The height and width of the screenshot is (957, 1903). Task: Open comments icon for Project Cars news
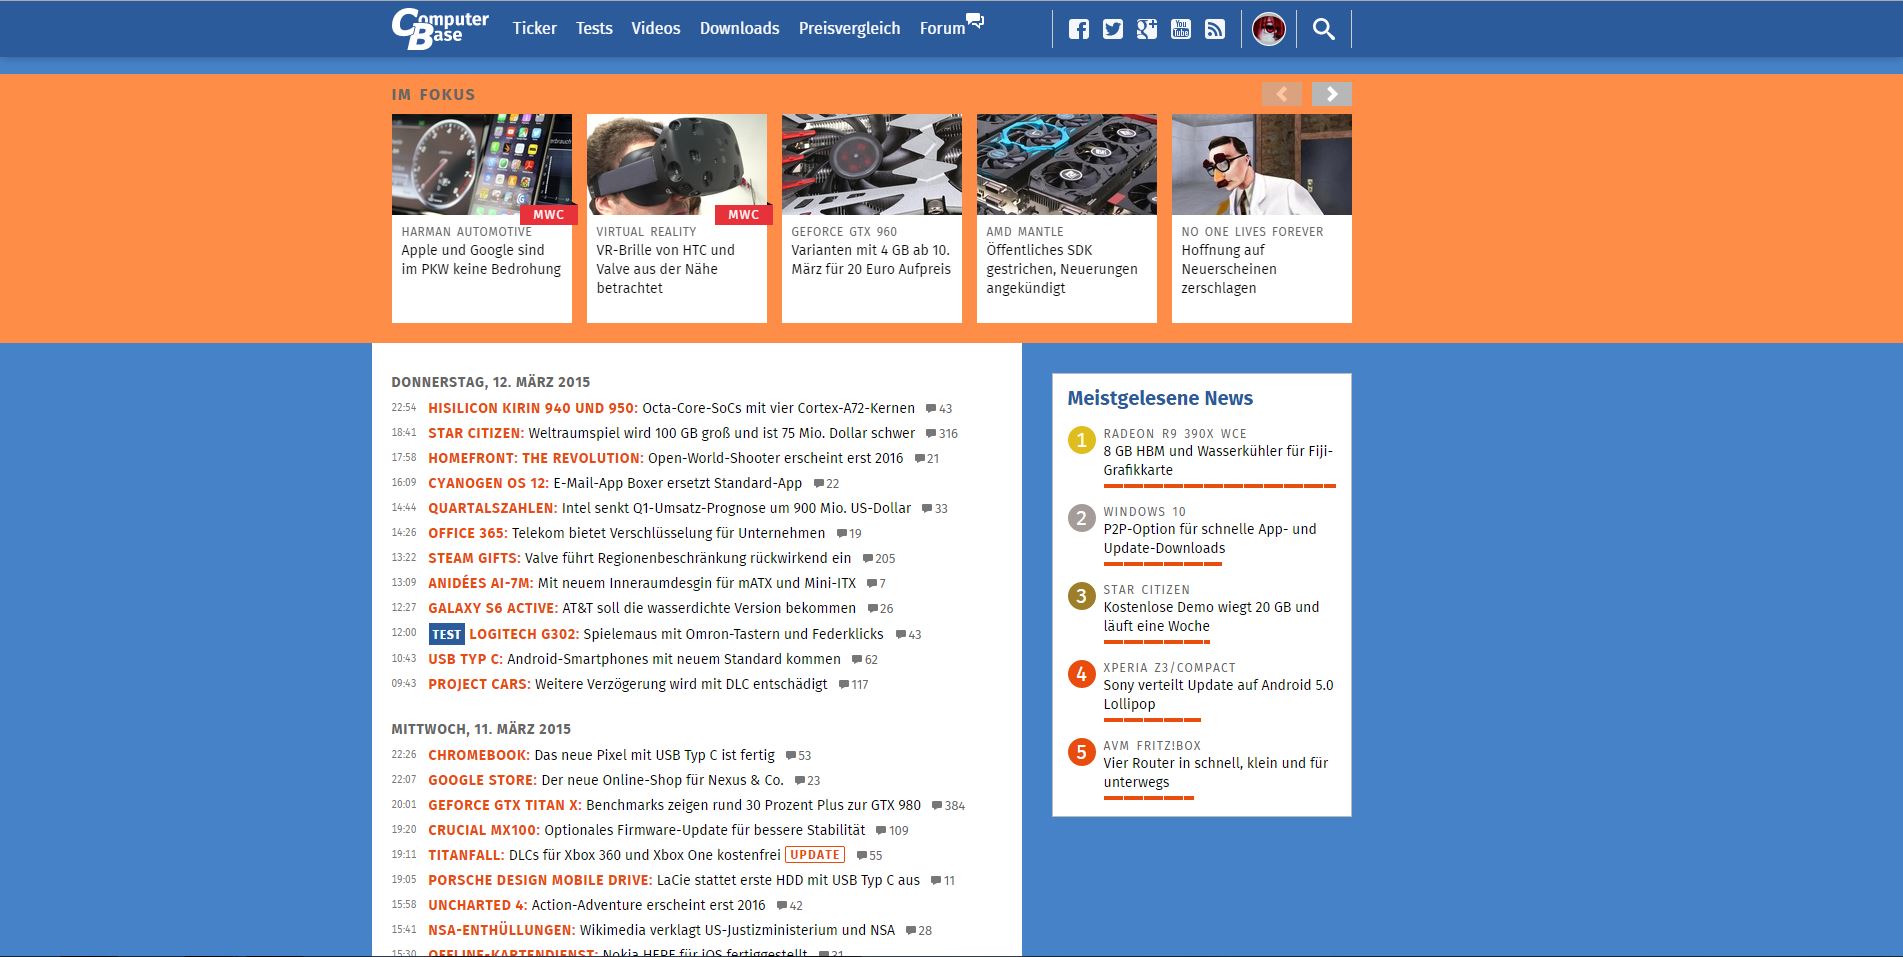(844, 685)
